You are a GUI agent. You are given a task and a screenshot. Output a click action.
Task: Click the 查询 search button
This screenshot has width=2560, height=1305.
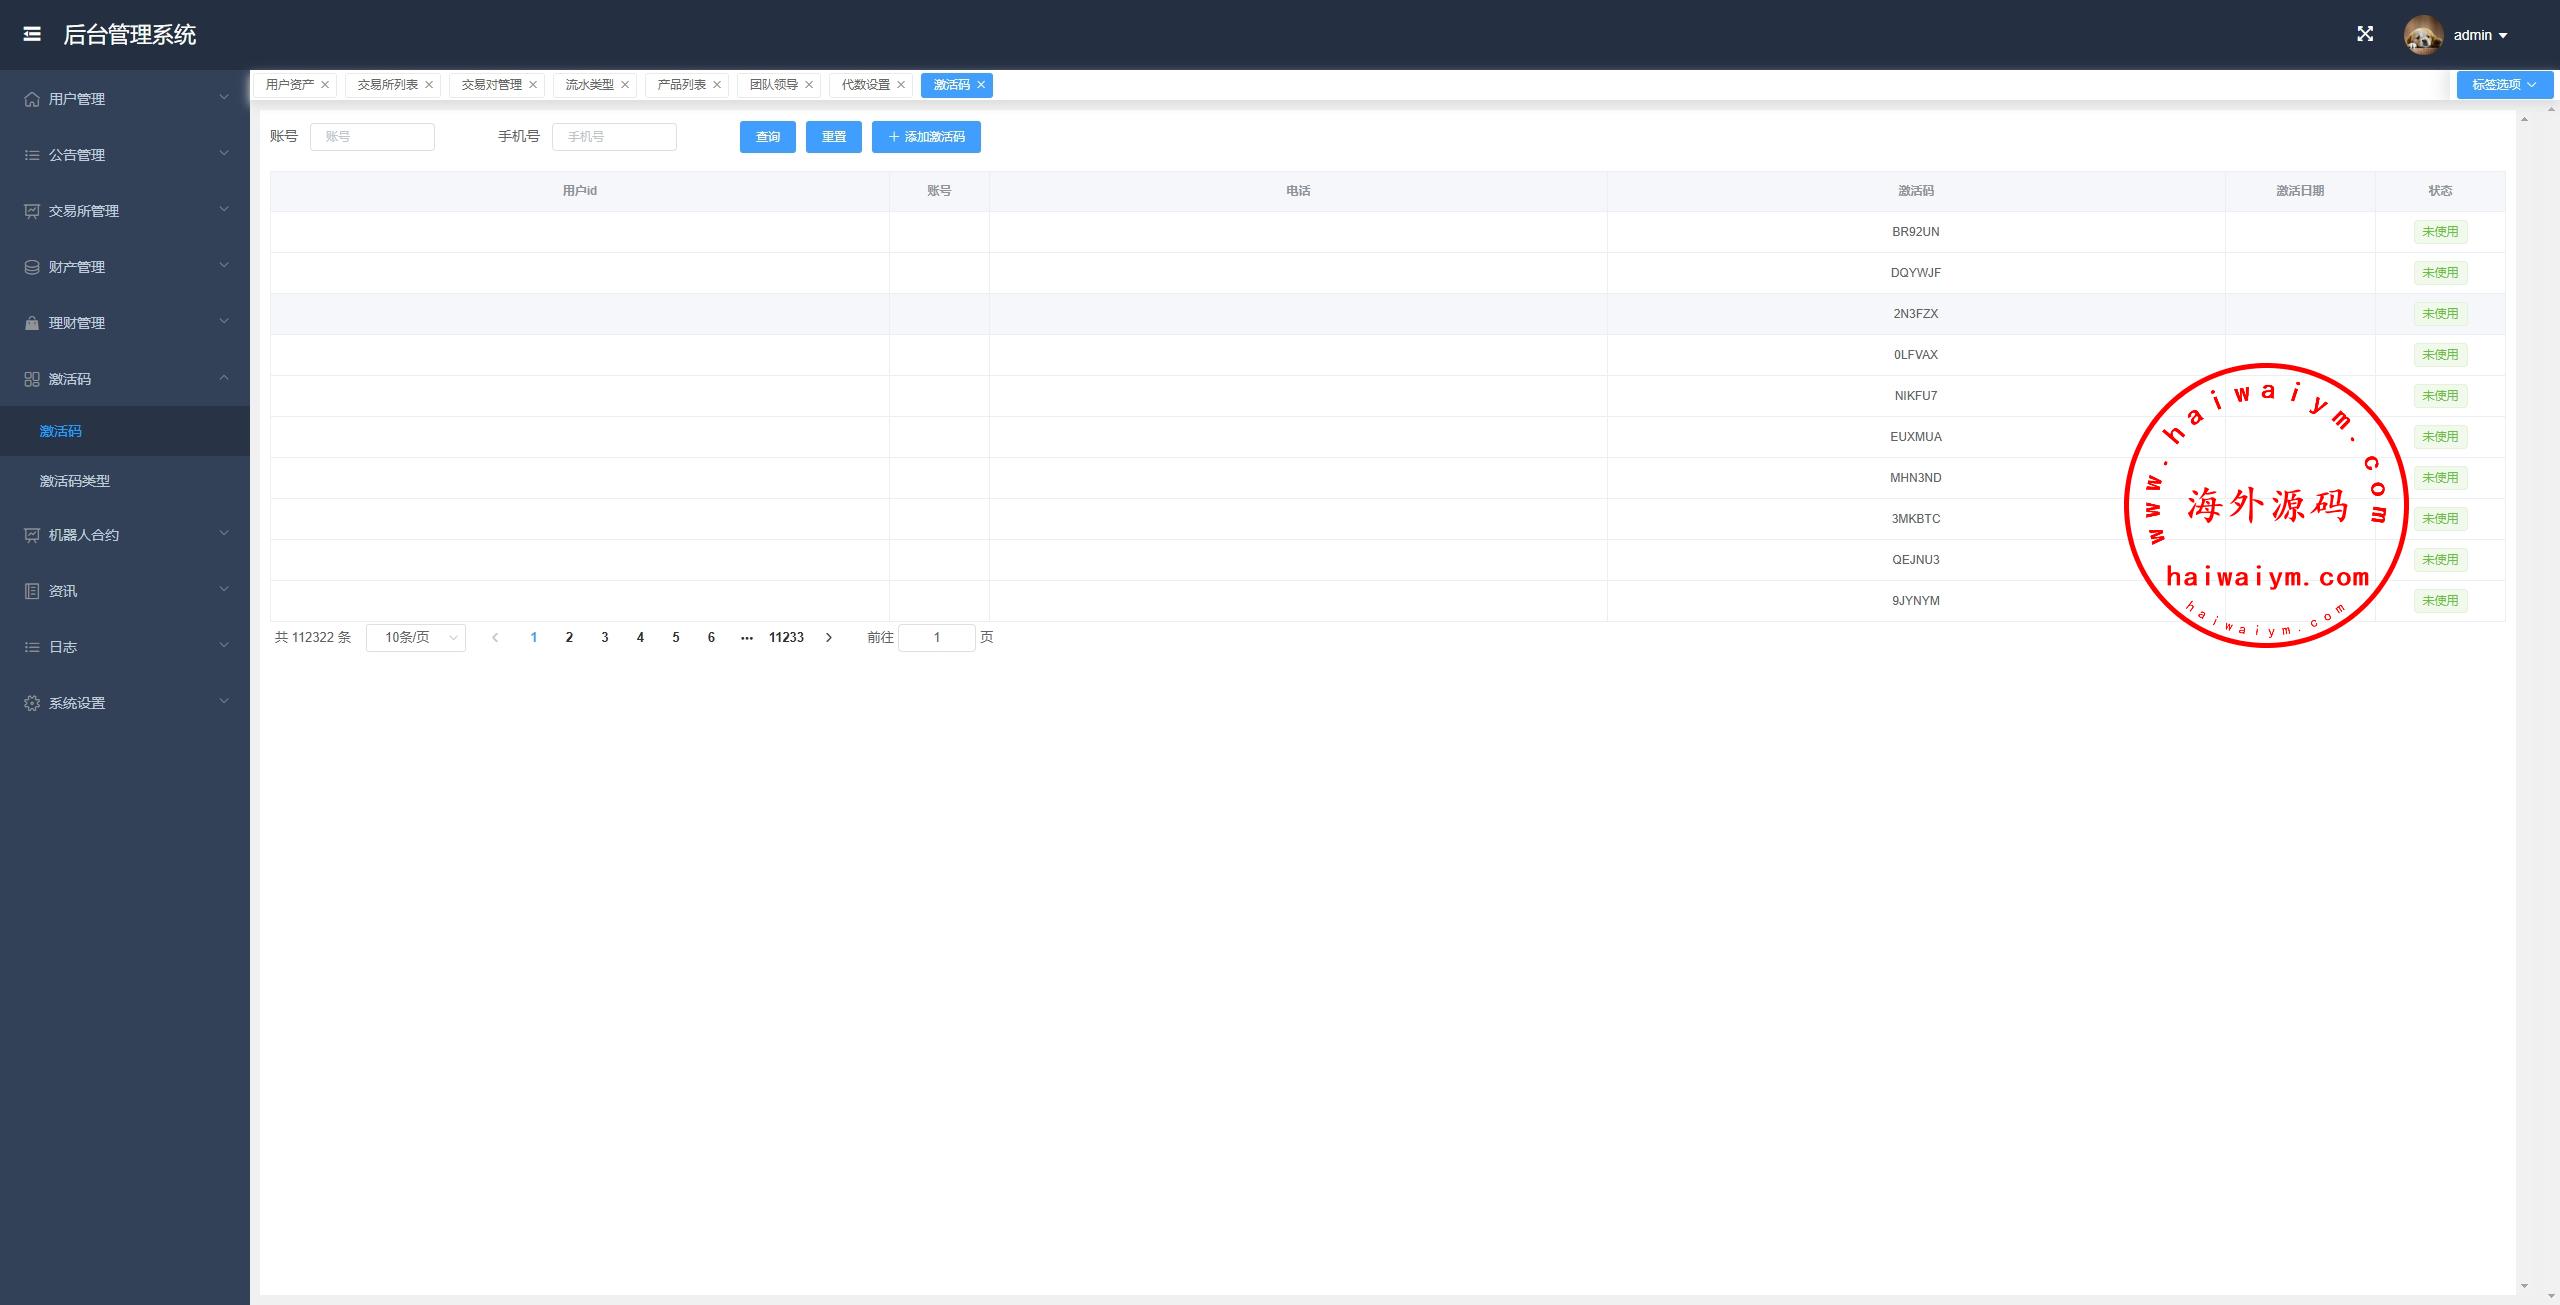pyautogui.click(x=767, y=137)
